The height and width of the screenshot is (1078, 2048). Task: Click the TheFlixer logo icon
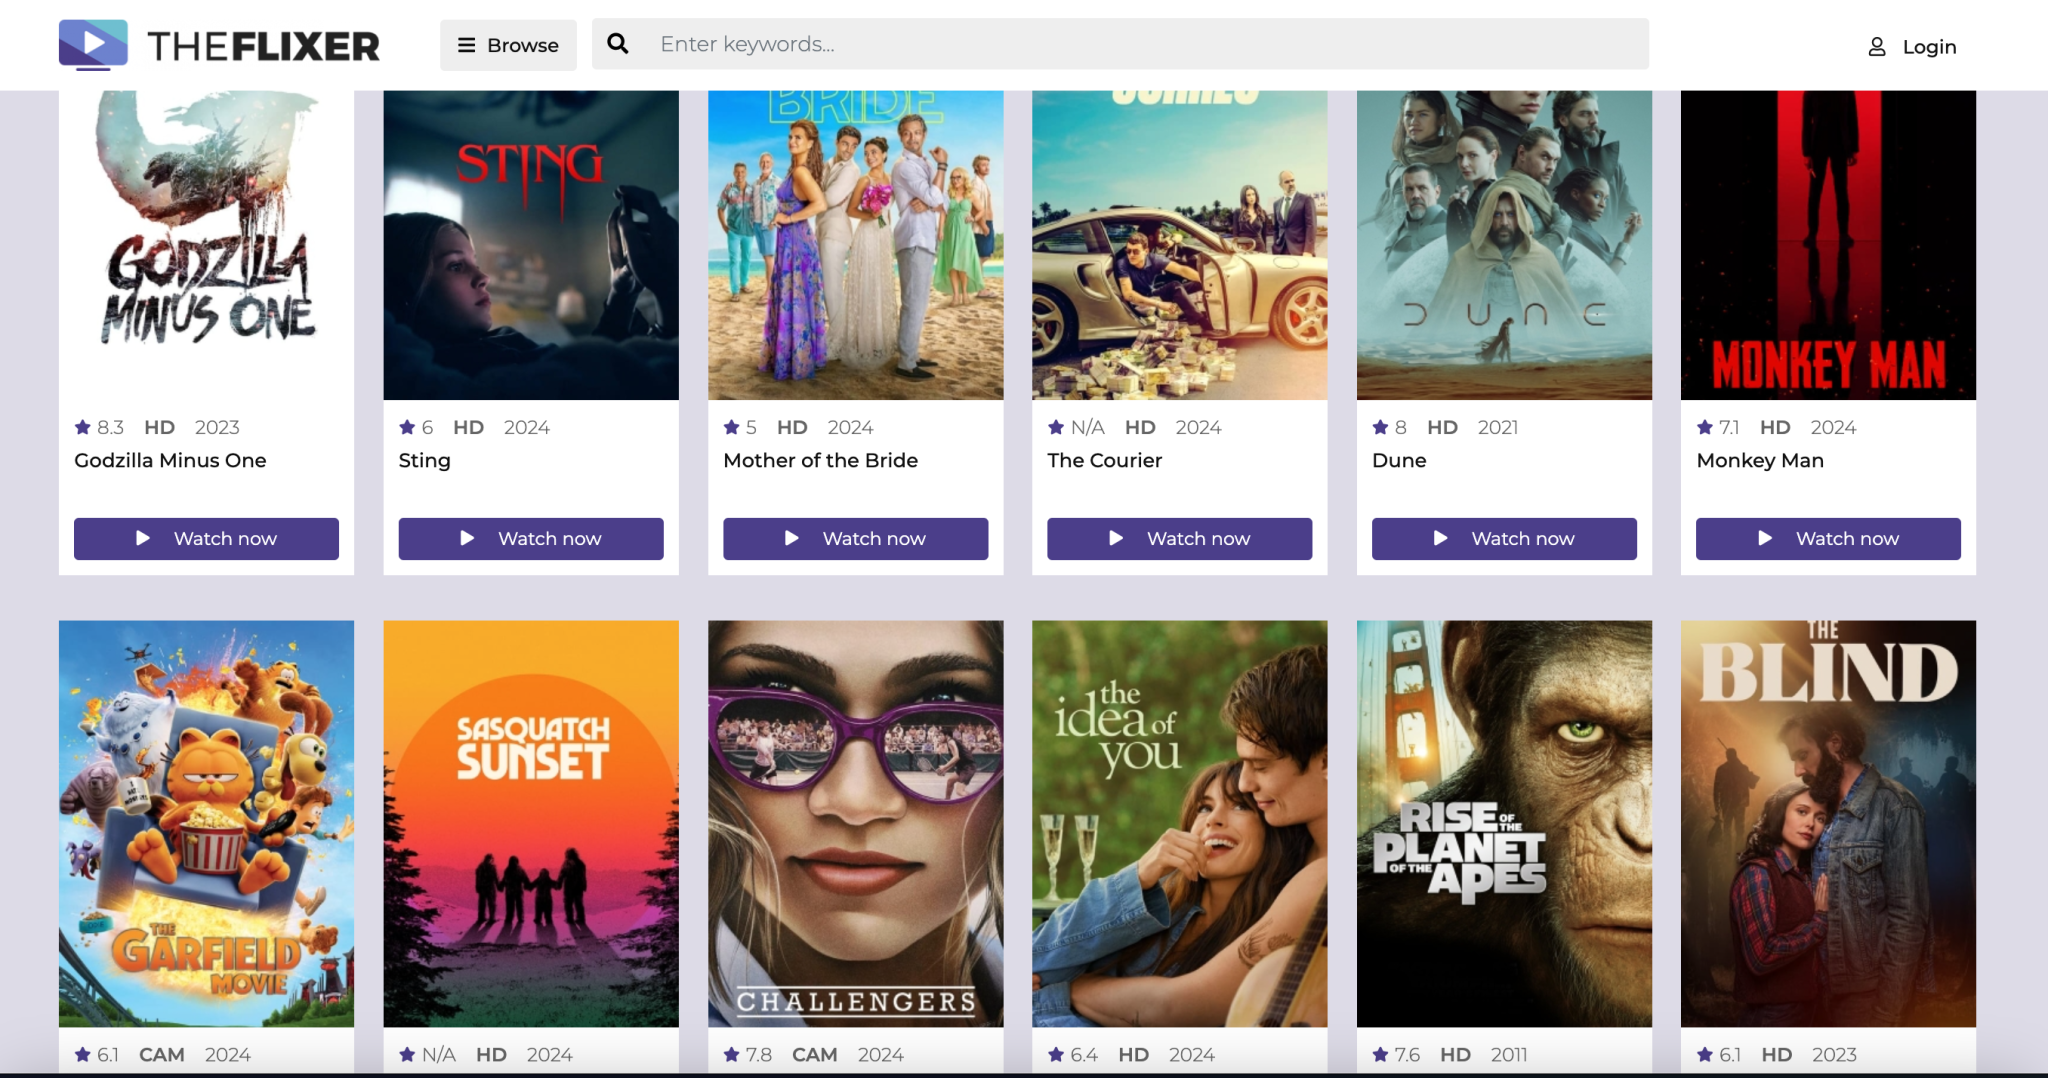pyautogui.click(x=92, y=42)
